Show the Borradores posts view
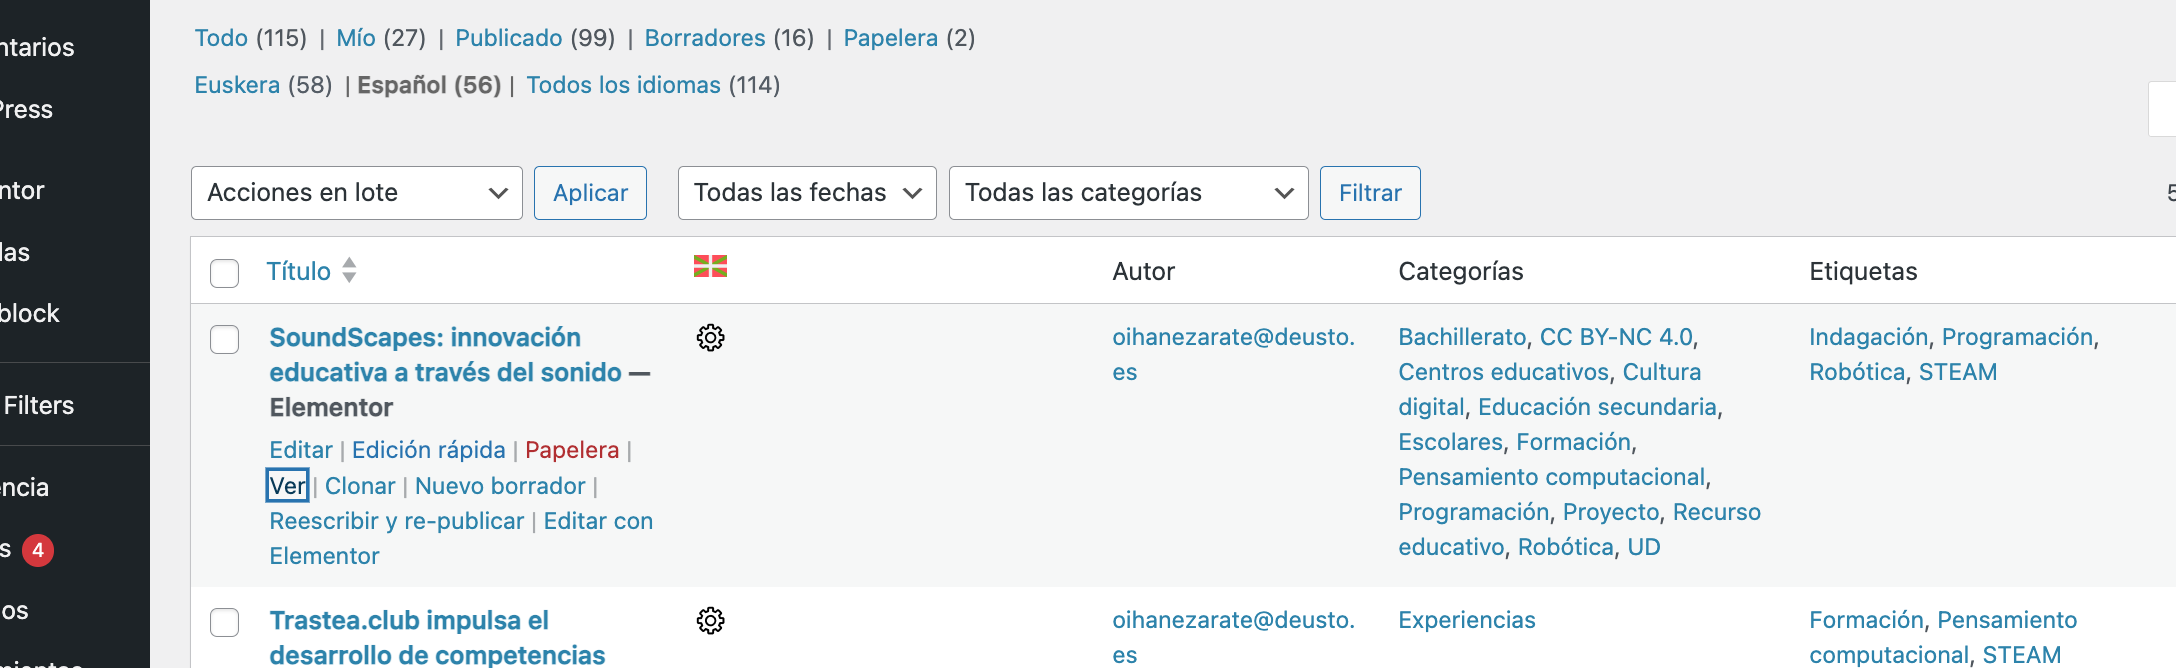The width and height of the screenshot is (2176, 668). tap(704, 38)
